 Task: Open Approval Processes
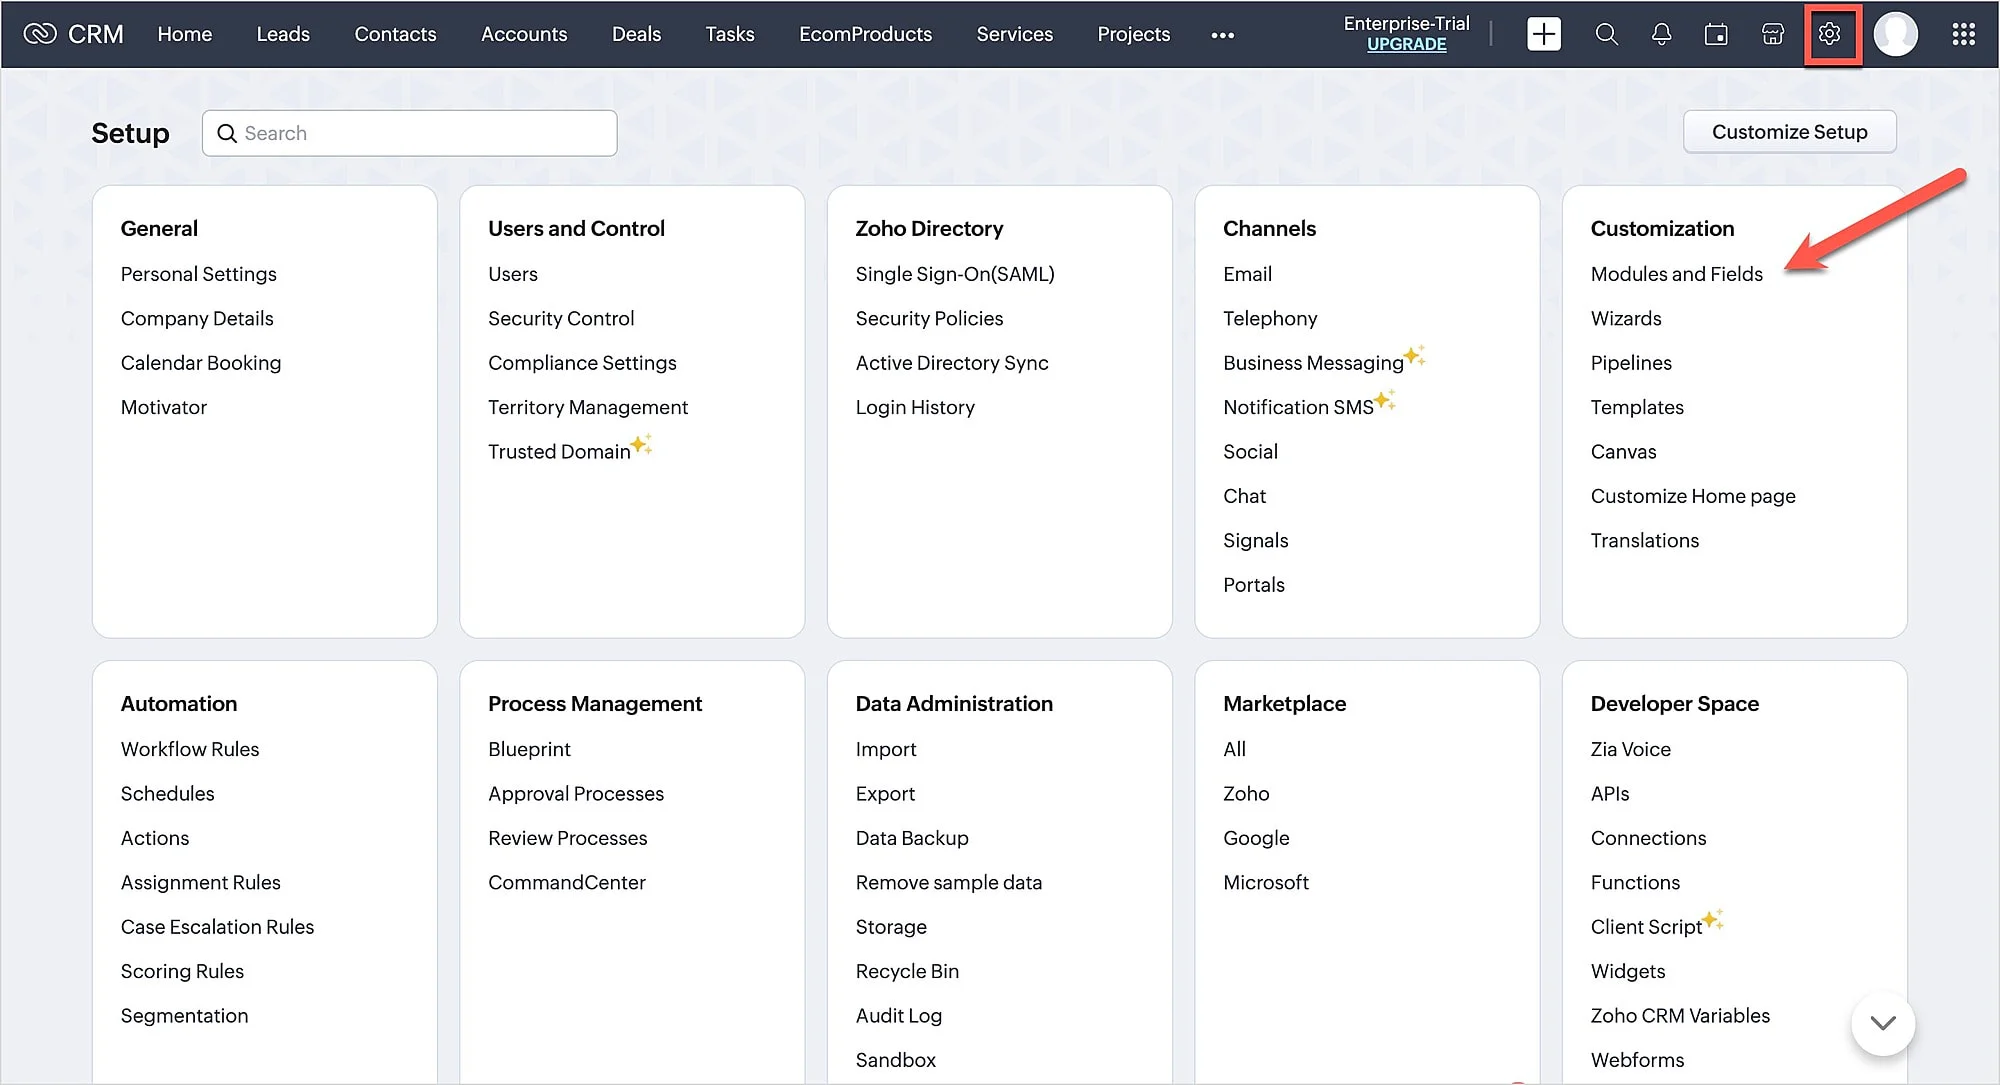[x=576, y=794]
